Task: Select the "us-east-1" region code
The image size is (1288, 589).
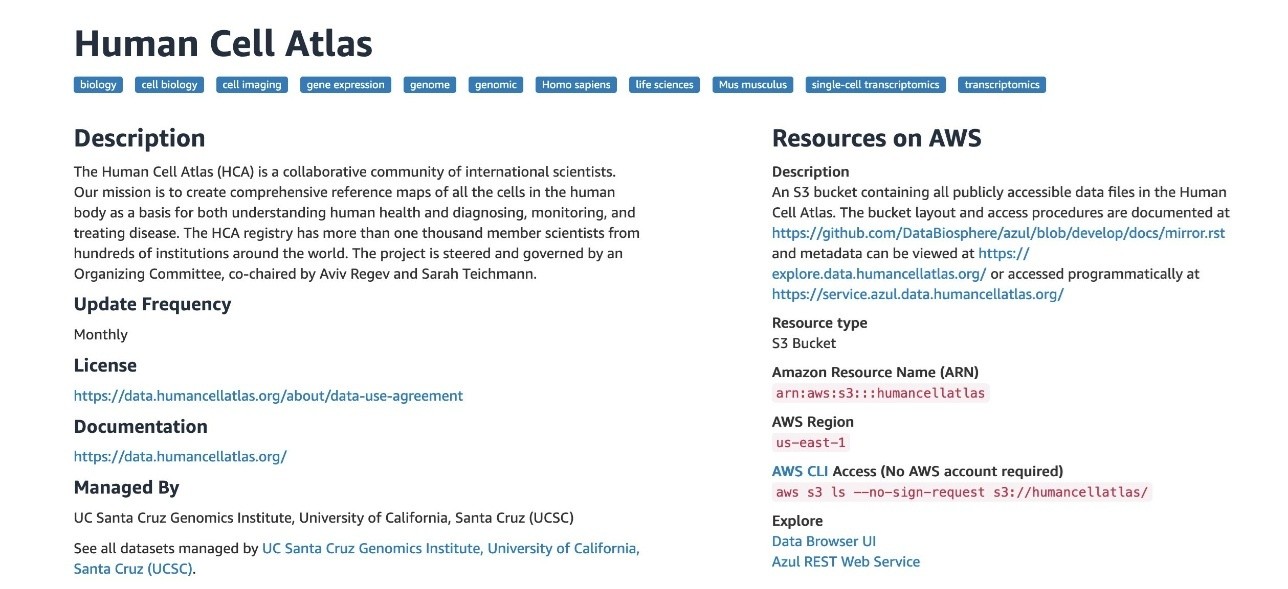Action: 811,442
